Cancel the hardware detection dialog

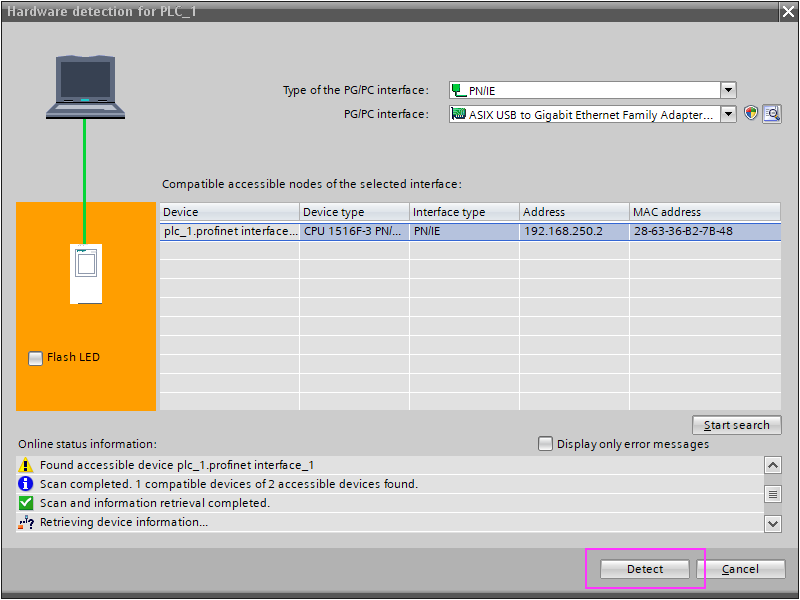pyautogui.click(x=740, y=569)
